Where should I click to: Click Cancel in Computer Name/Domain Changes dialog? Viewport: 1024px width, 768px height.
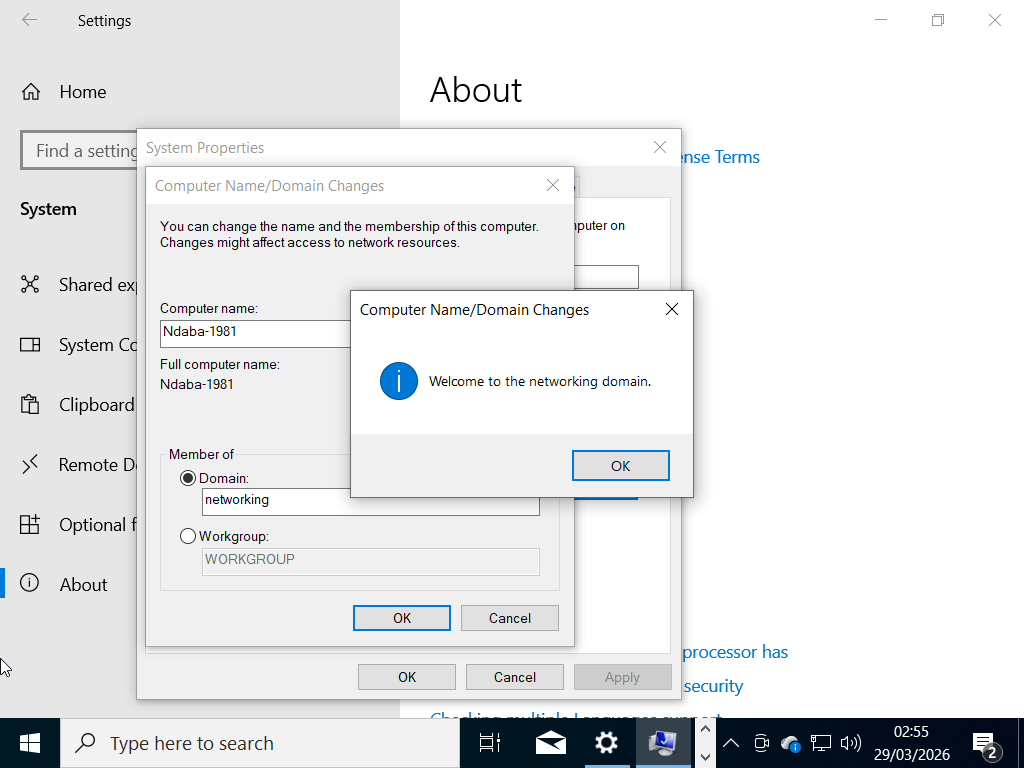(509, 618)
